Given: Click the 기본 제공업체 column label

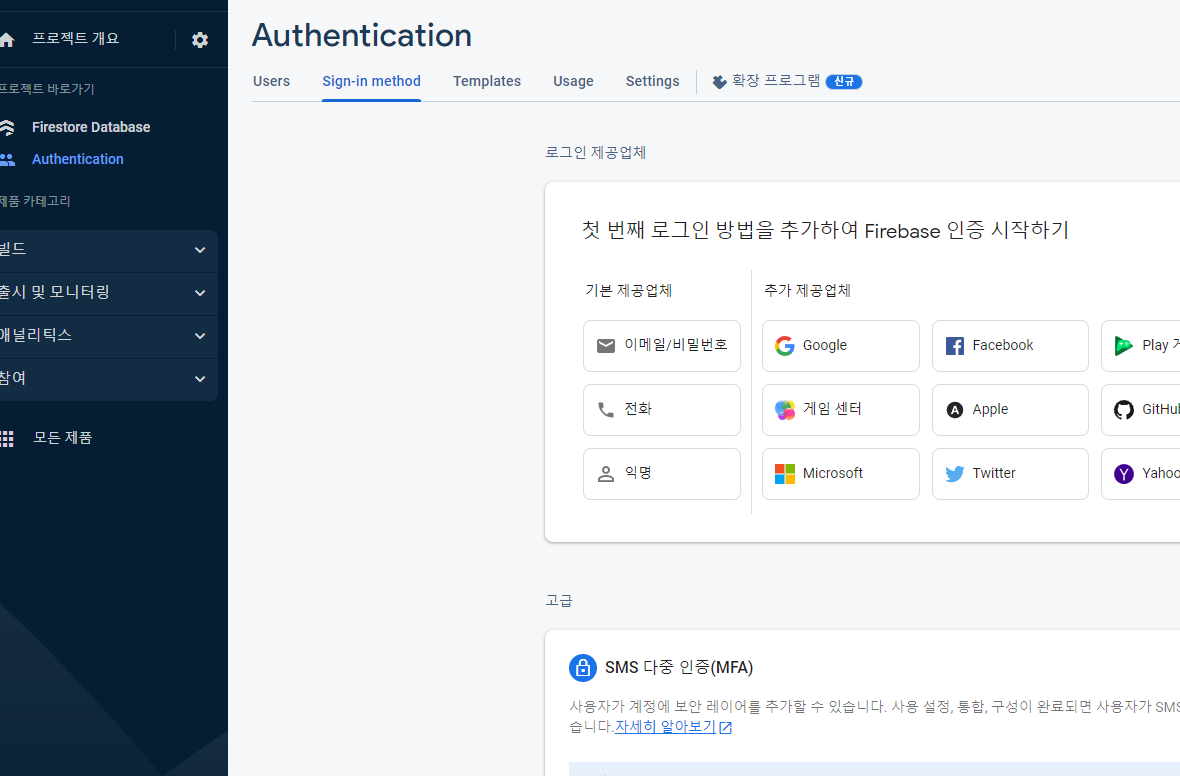Looking at the screenshot, I should pyautogui.click(x=628, y=291).
